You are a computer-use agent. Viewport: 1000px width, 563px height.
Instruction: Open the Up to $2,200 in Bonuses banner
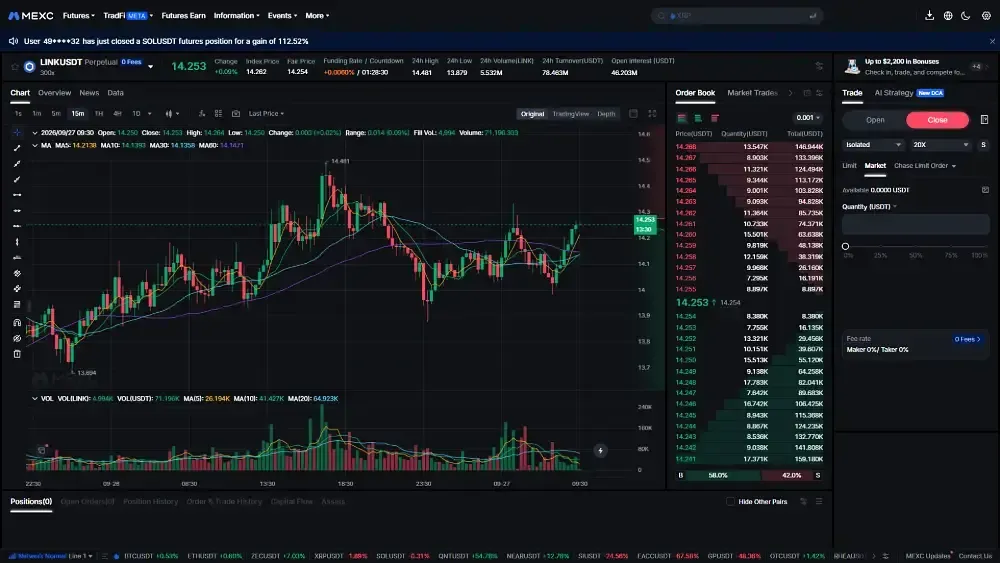(x=915, y=66)
